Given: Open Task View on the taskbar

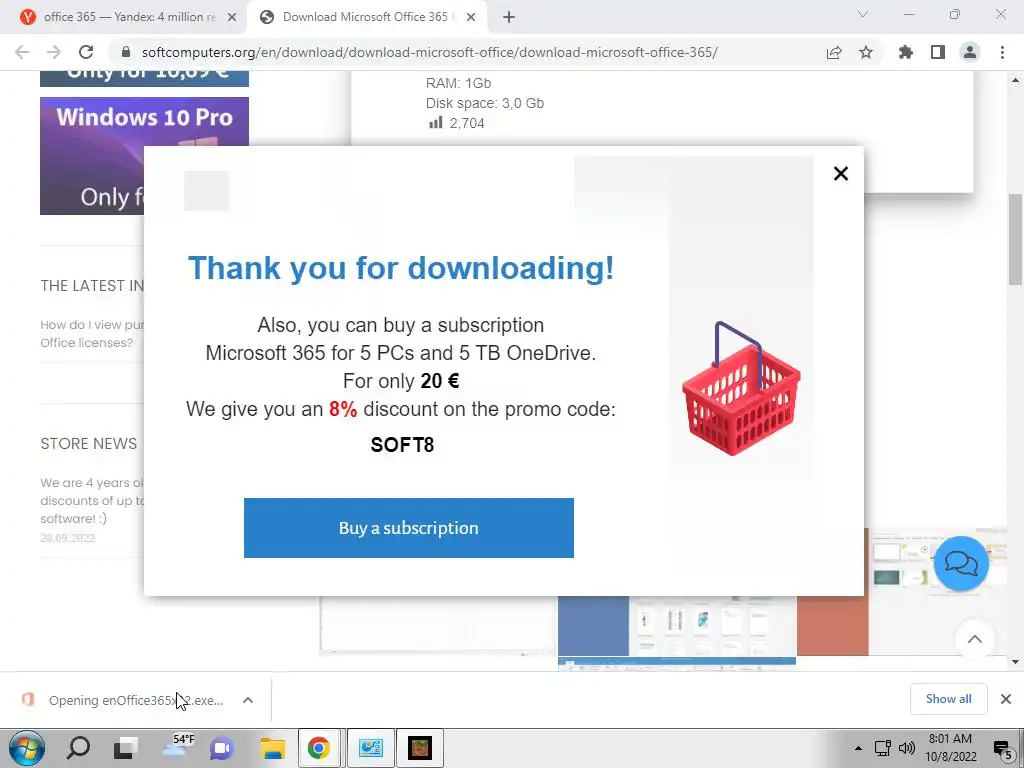Looking at the screenshot, I should 126,748.
